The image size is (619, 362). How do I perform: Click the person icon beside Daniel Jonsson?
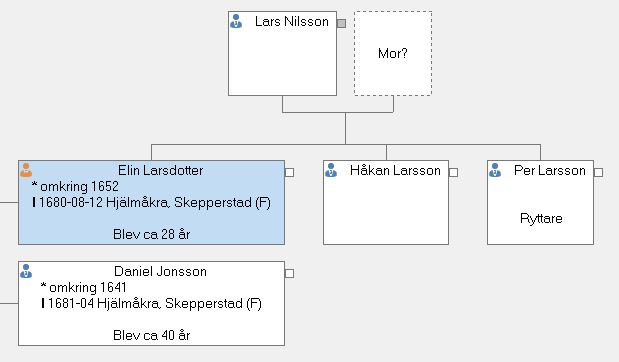click(x=26, y=271)
